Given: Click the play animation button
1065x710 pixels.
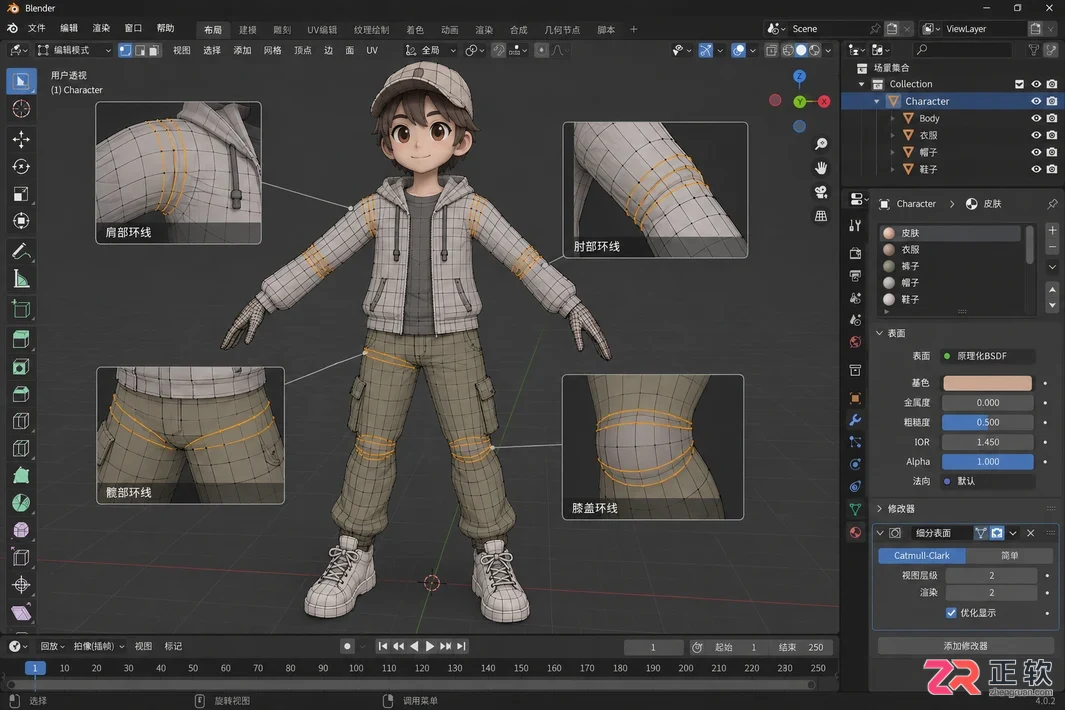Looking at the screenshot, I should coord(430,646).
